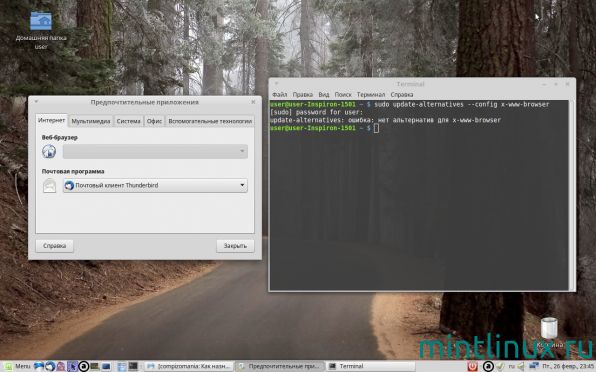596x372 pixels.
Task: Switch to the Вспомогательные технологии tab
Action: tap(210, 121)
